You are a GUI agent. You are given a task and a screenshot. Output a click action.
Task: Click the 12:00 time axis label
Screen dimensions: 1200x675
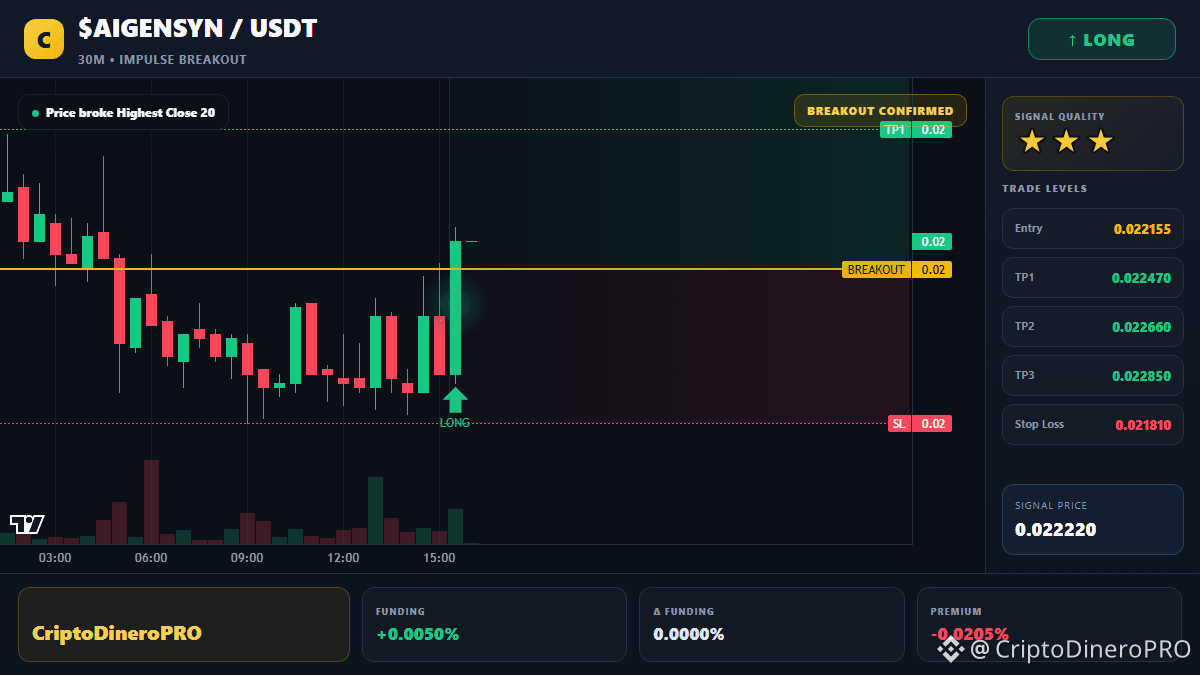tap(343, 557)
